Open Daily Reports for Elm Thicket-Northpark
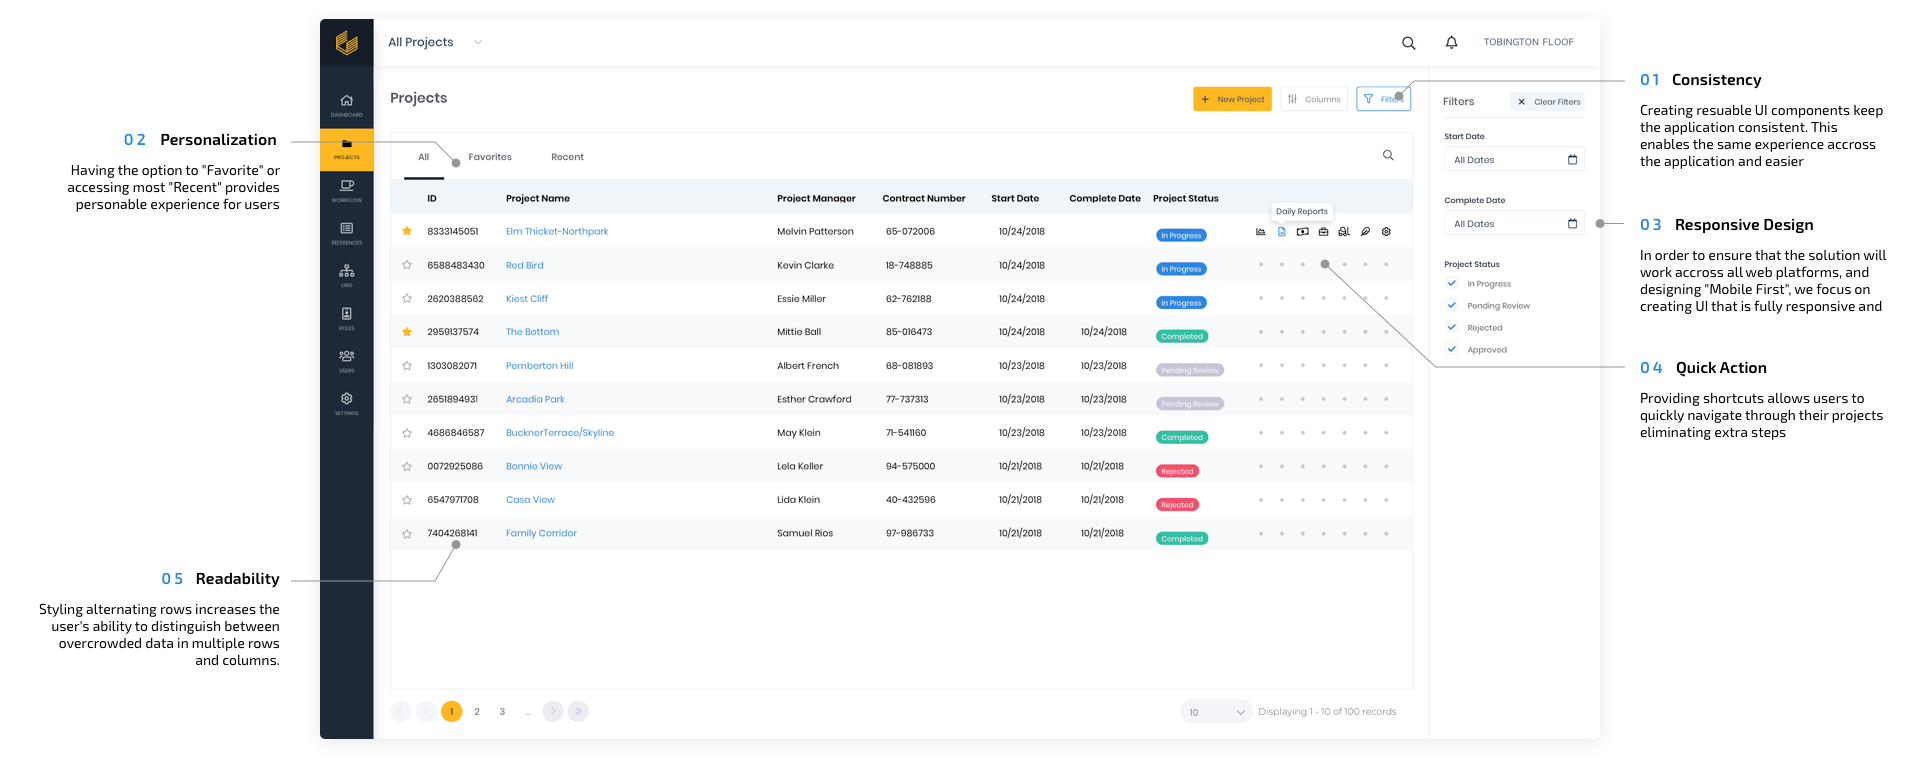The width and height of the screenshot is (1920, 765). click(1281, 232)
